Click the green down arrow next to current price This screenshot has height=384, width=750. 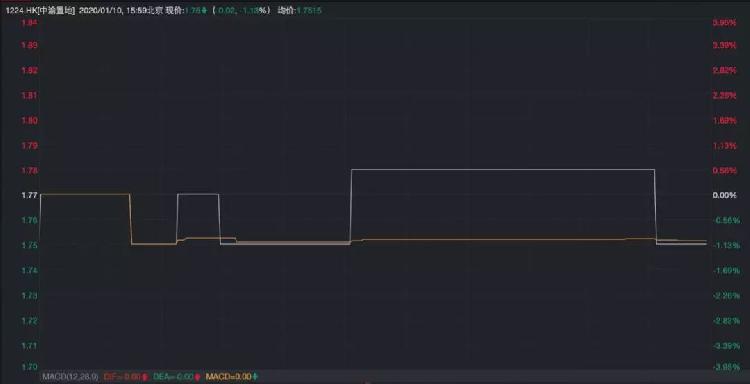coord(204,11)
